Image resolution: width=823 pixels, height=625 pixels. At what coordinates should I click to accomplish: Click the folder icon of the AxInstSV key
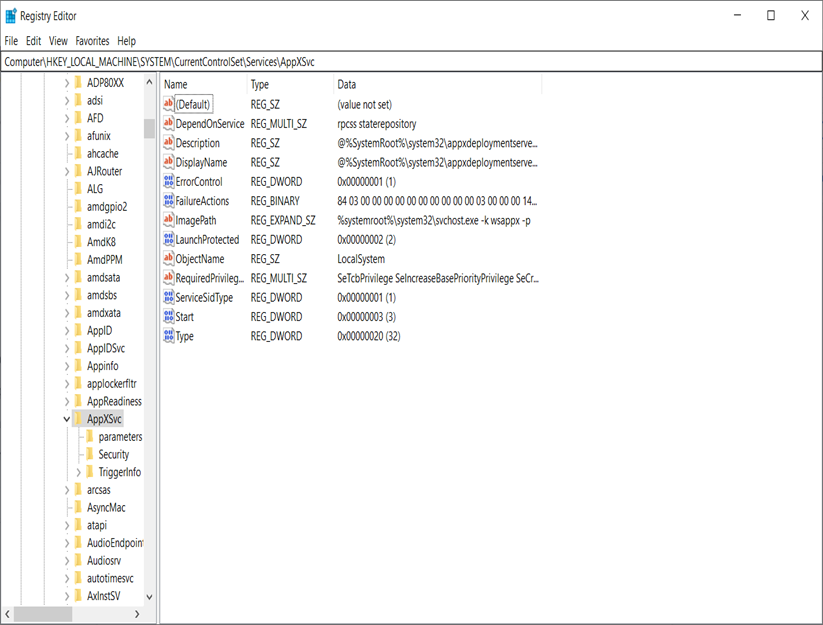point(79,596)
